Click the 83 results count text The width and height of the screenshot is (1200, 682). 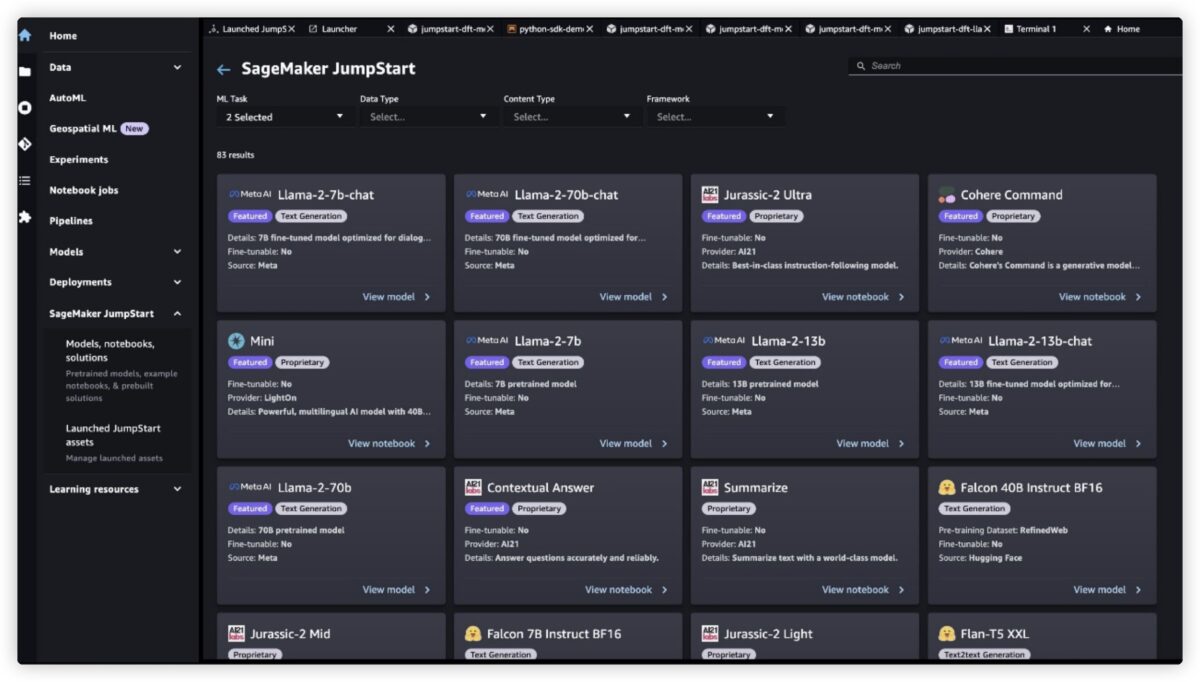pos(235,155)
